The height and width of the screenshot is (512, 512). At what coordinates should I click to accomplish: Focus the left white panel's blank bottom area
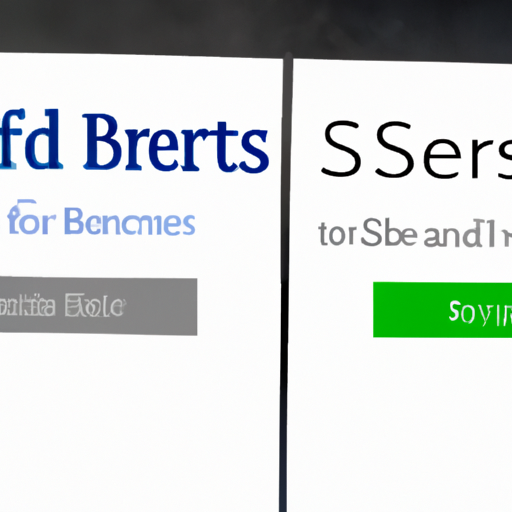click(x=140, y=433)
